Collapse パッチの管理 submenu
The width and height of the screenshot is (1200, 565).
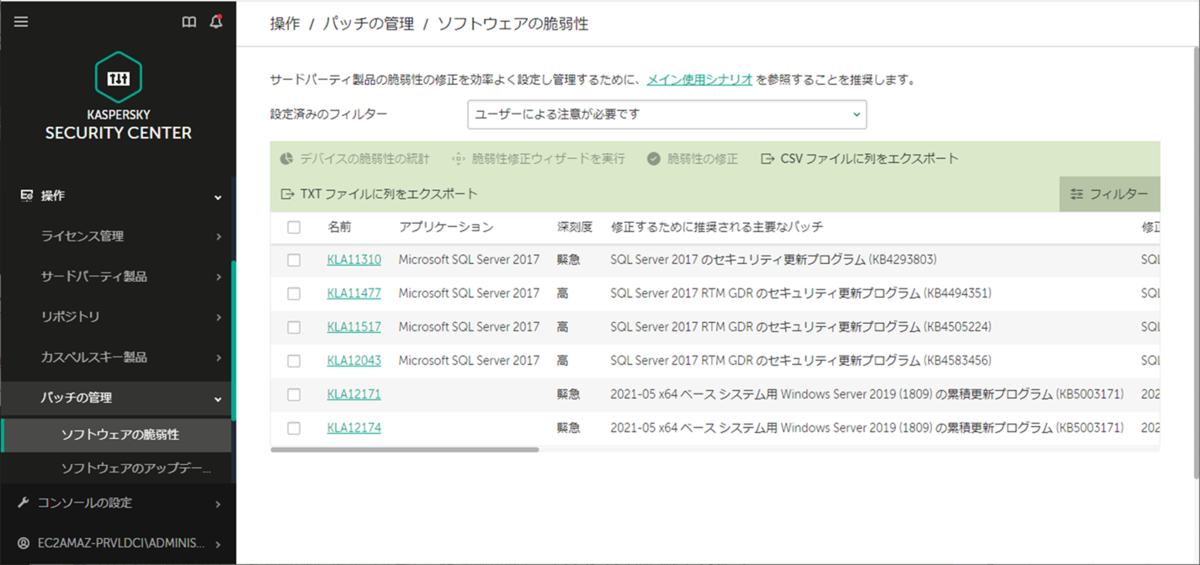[218, 398]
